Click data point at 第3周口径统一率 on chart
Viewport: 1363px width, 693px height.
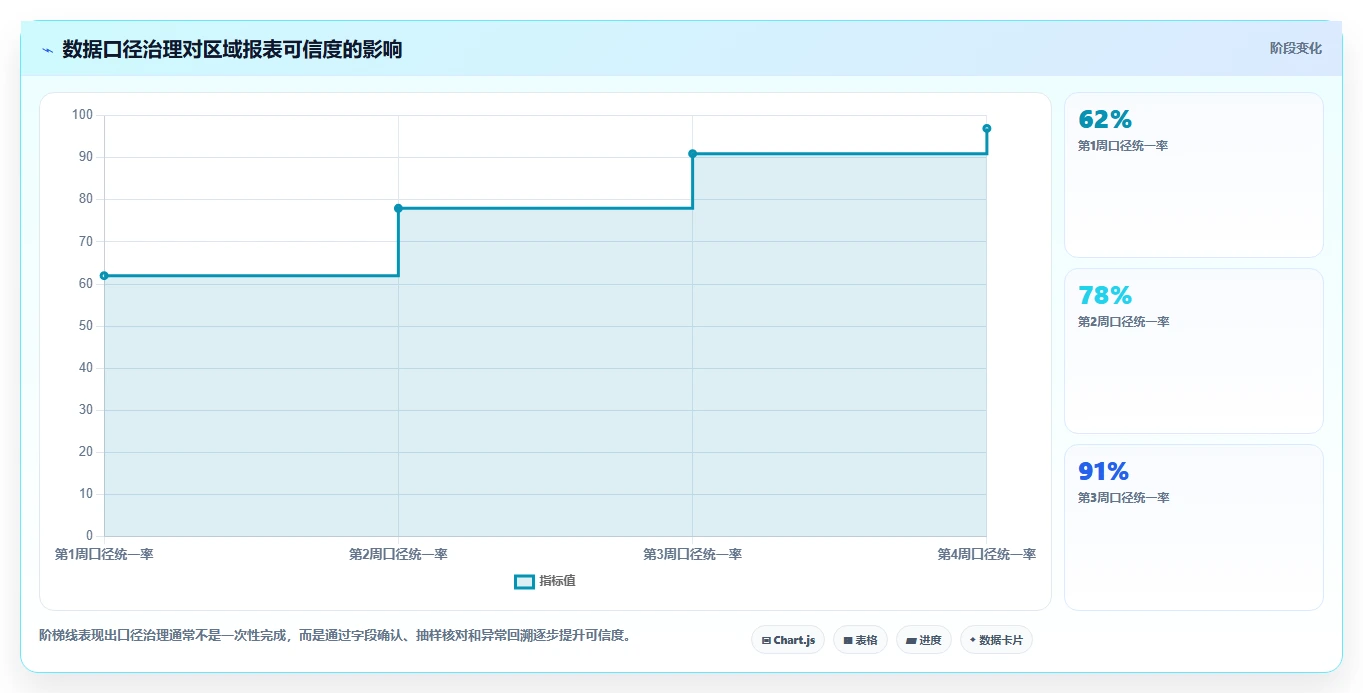(x=692, y=153)
